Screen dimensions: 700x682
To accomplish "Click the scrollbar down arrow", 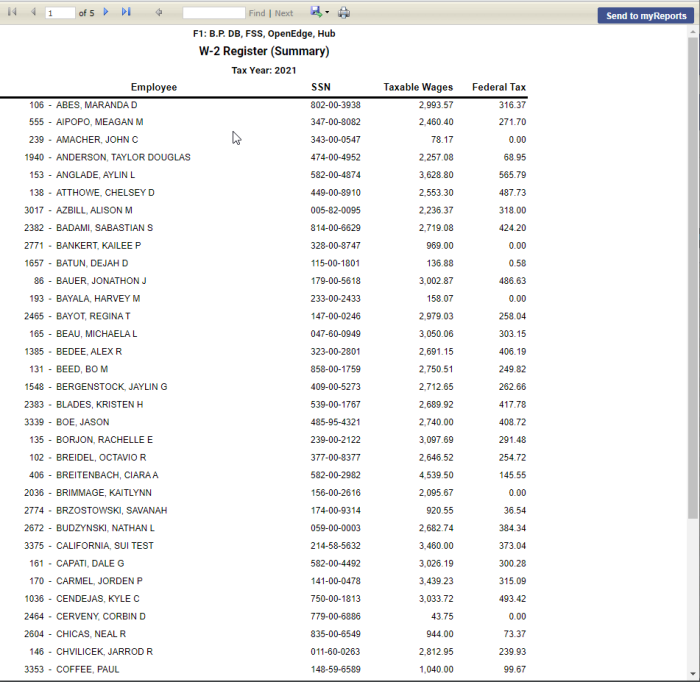I will [x=693, y=675].
